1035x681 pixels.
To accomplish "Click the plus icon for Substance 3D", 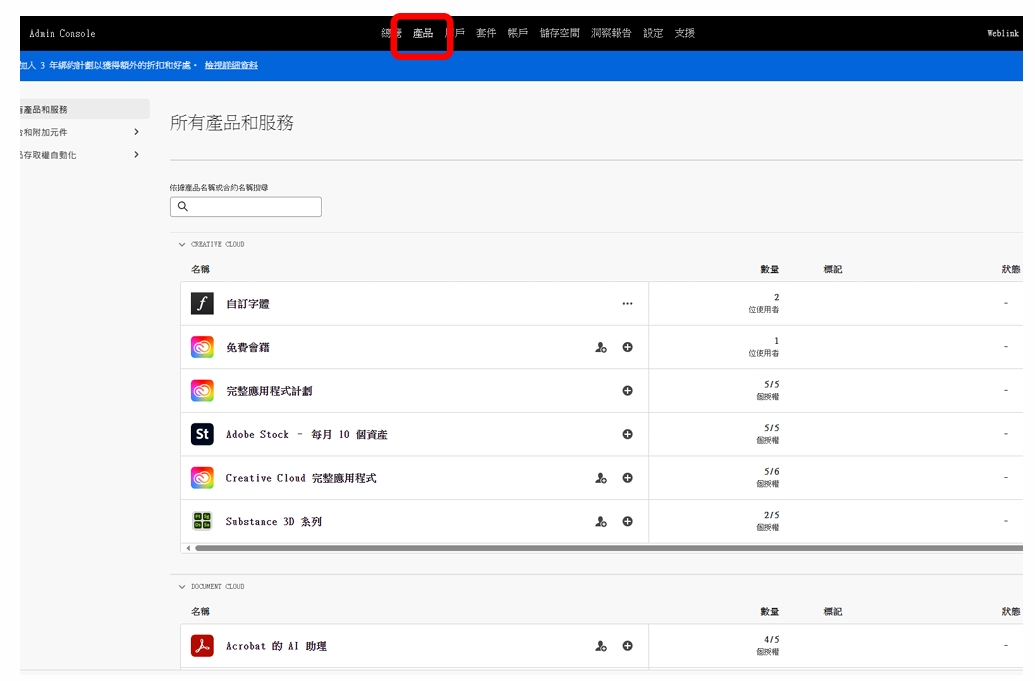I will pos(627,521).
